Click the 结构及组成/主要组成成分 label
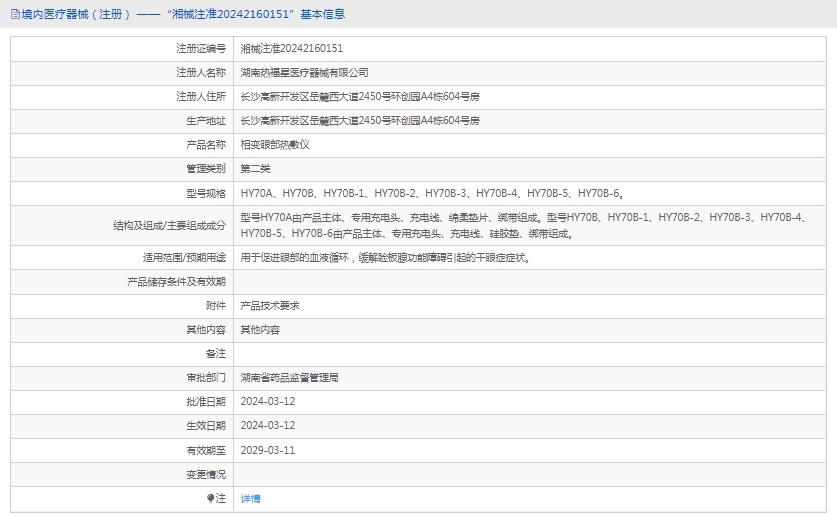Screen dimensions: 837x516 (x=170, y=225)
